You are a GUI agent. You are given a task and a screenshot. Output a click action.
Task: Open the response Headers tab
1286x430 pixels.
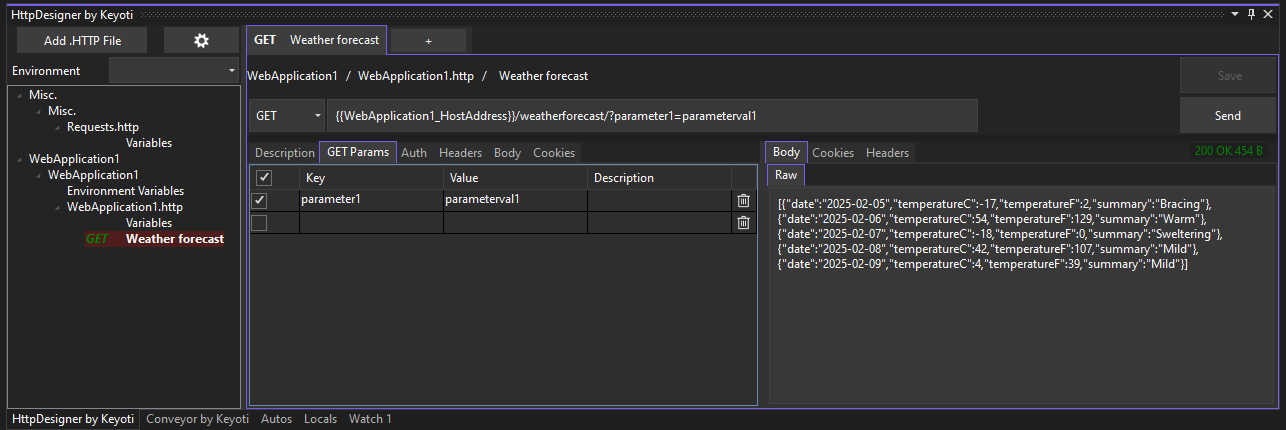(x=887, y=153)
